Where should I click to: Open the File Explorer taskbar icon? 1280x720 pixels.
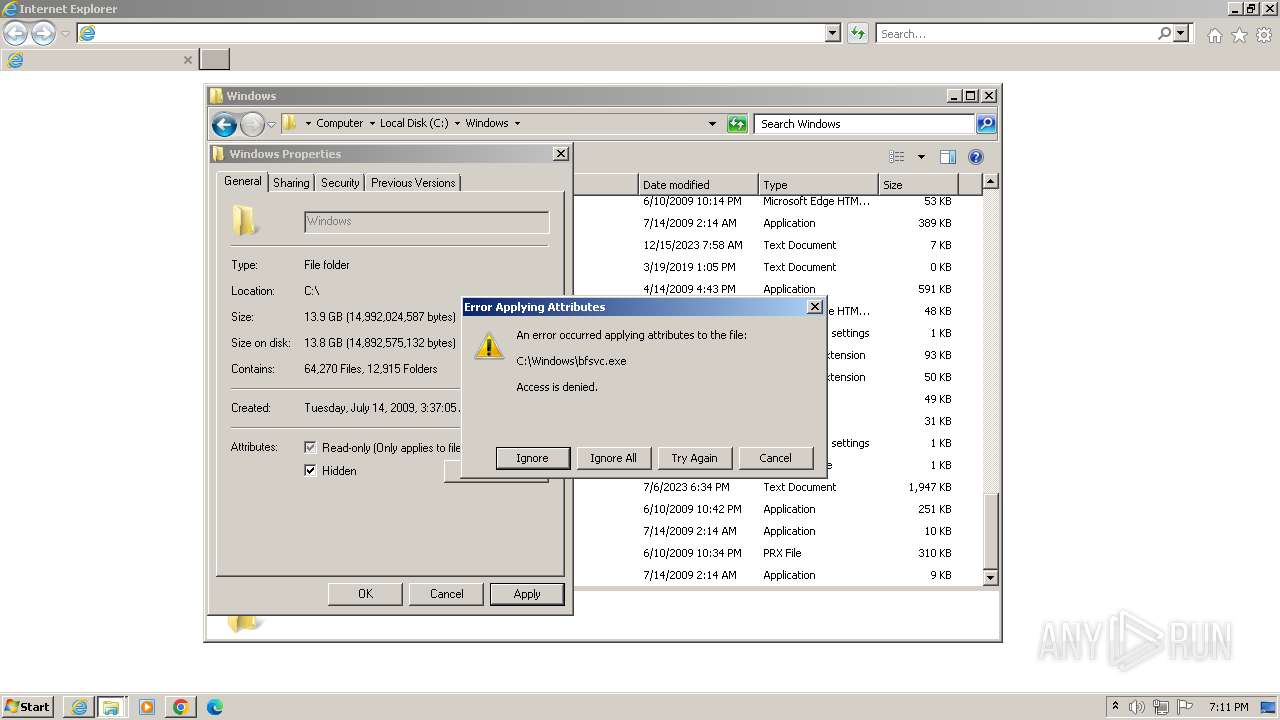pos(111,707)
